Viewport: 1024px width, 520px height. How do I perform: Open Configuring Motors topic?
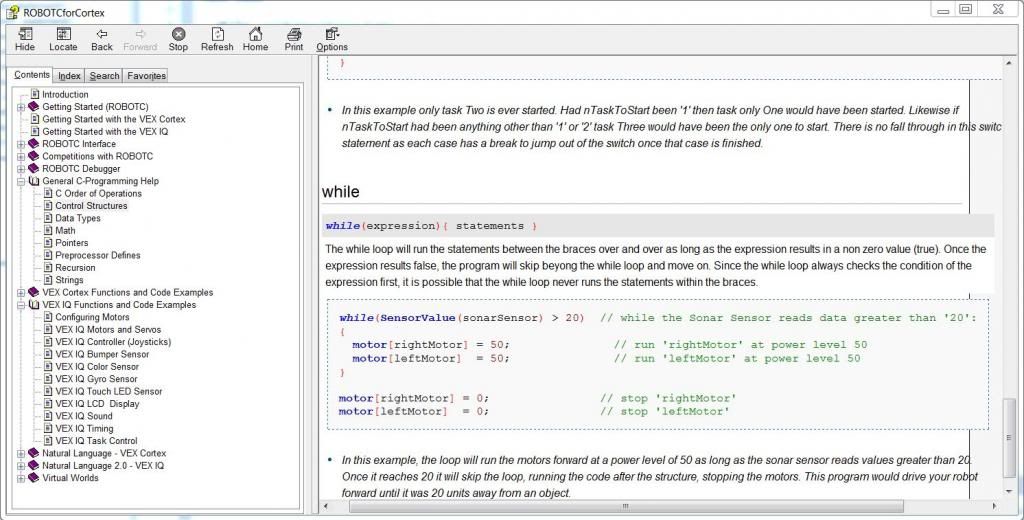(x=92, y=317)
